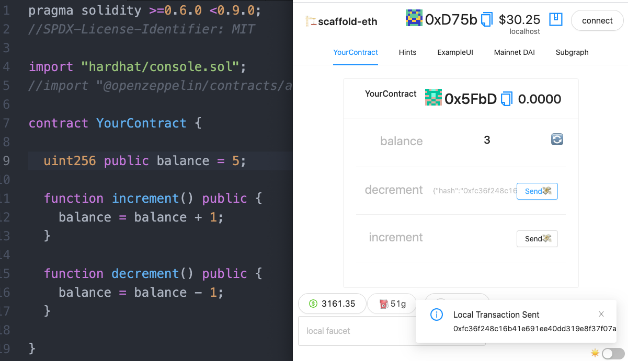Click the scaffold-eth logo
The image size is (628, 361).
[x=311, y=21]
